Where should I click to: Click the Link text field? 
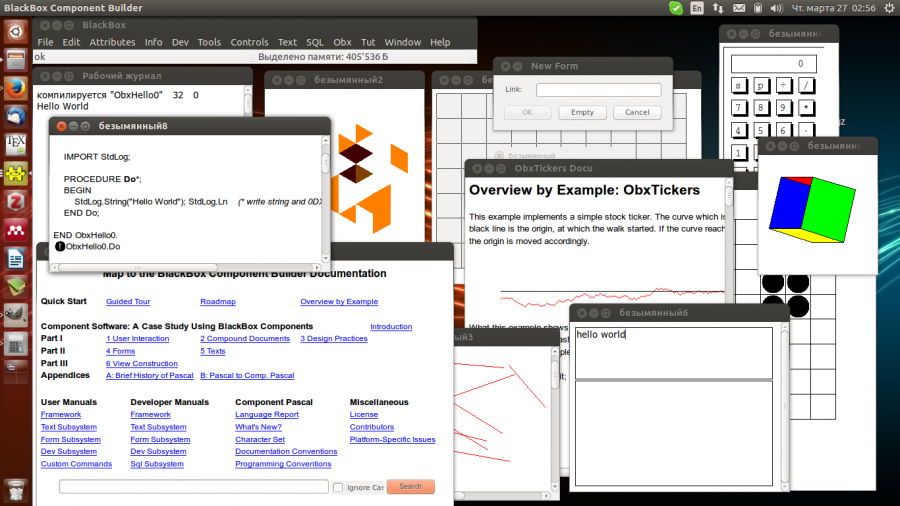click(x=598, y=90)
